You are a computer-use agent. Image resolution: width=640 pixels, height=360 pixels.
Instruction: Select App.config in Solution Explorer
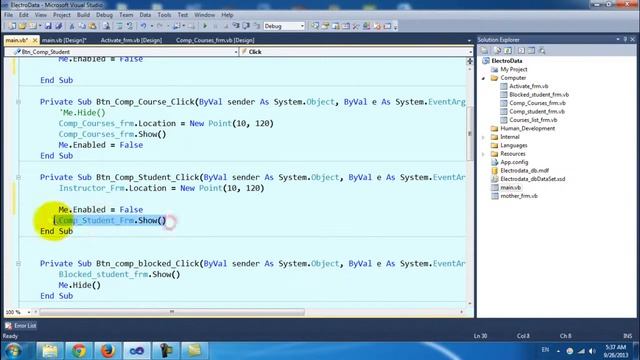[514, 162]
